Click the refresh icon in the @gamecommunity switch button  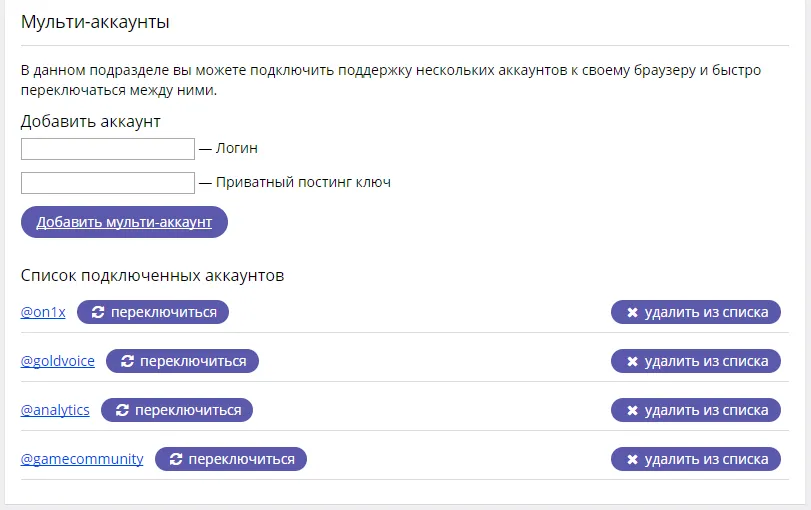coord(176,459)
